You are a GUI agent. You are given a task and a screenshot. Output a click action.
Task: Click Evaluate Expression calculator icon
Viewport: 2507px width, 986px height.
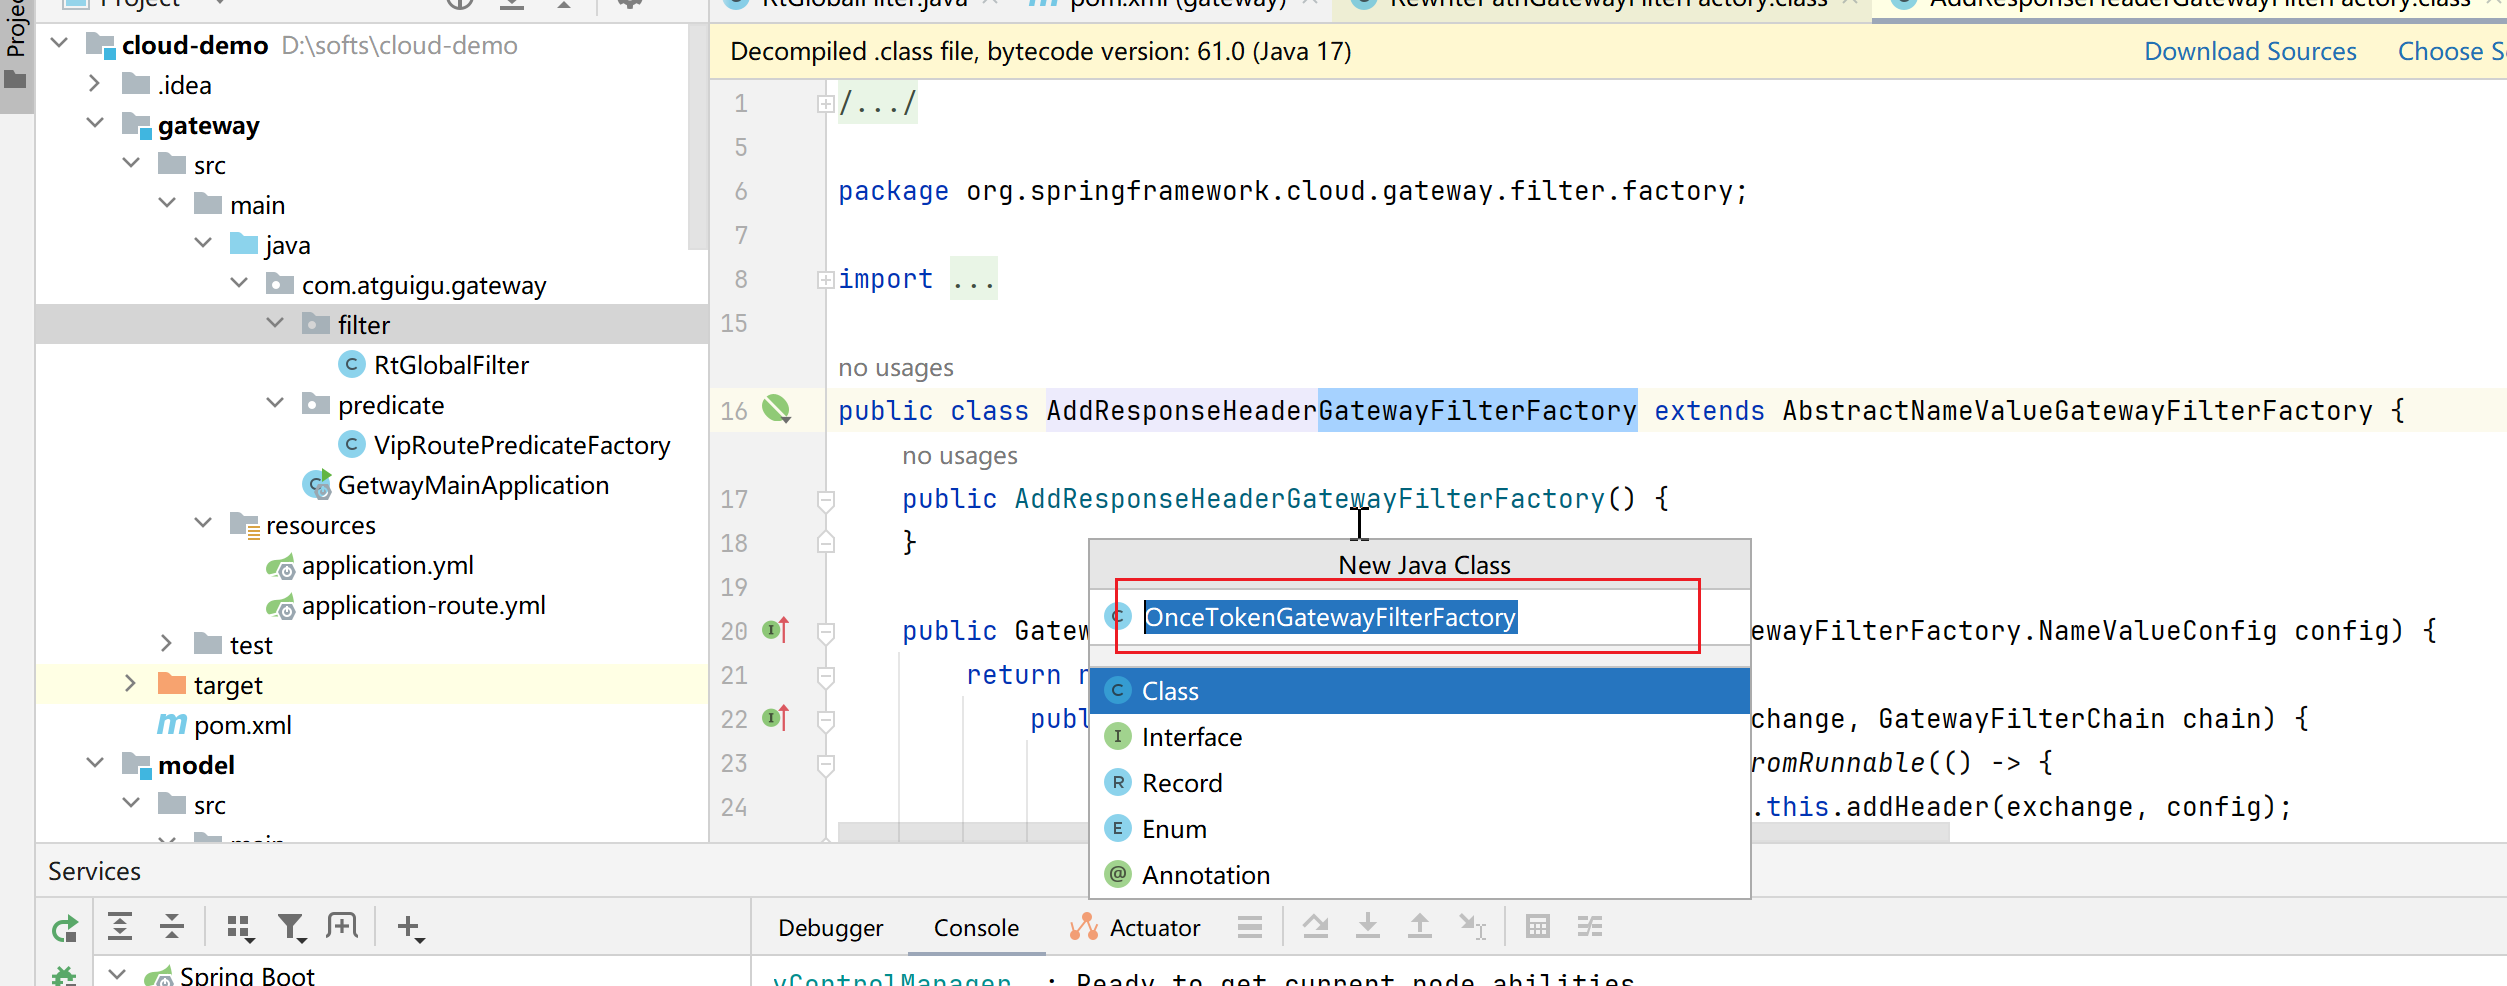(1538, 927)
